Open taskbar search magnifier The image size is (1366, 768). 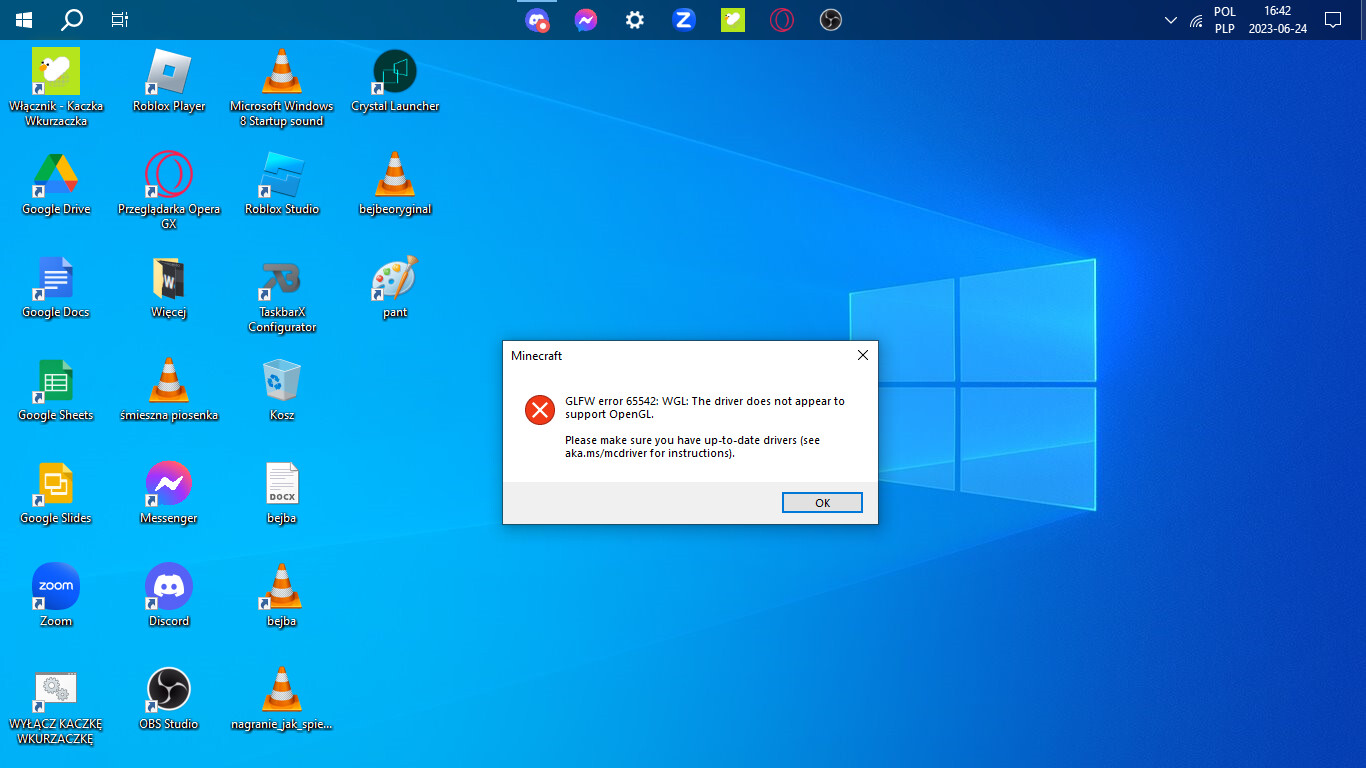pos(72,20)
